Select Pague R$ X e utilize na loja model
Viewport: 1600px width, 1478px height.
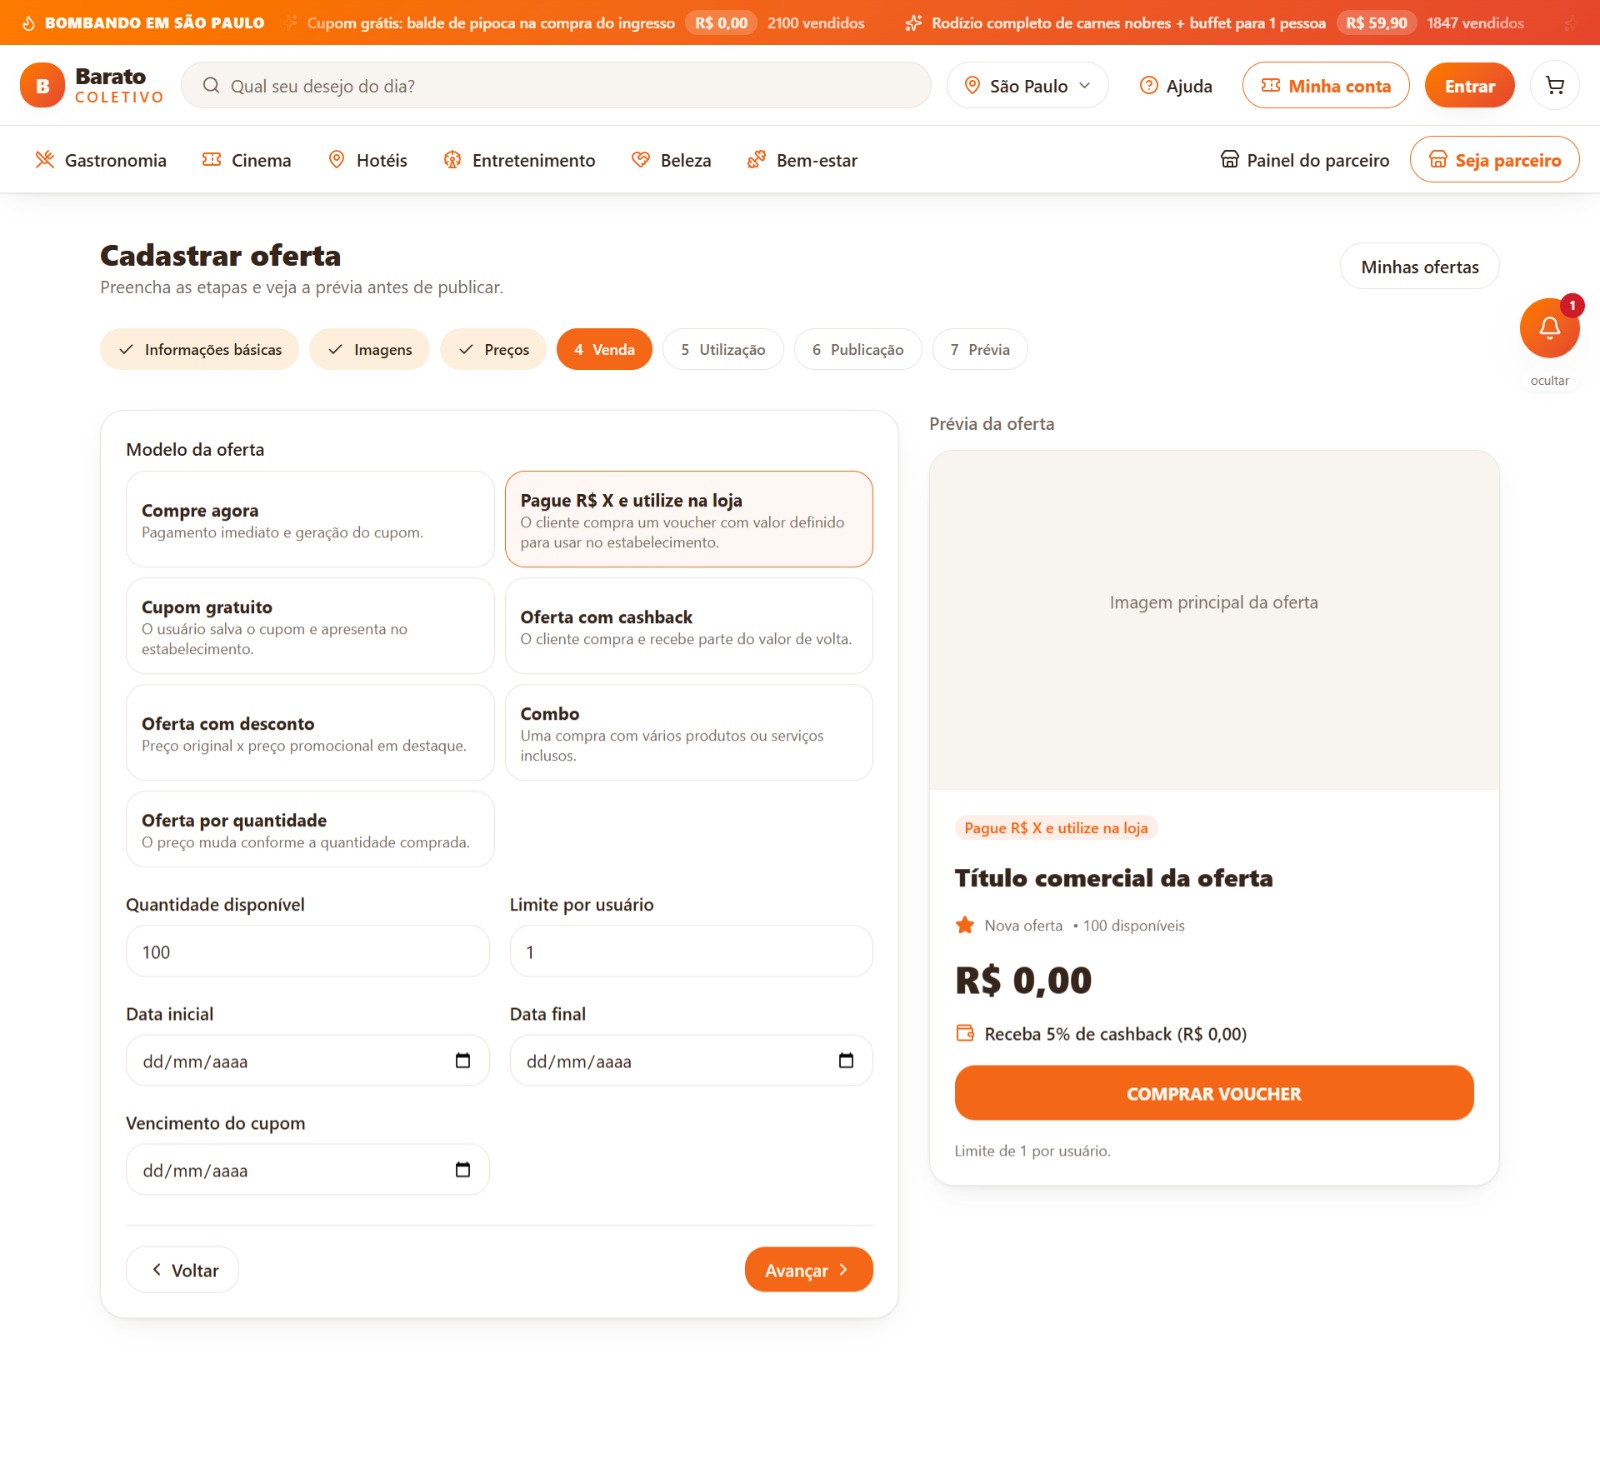coord(689,520)
